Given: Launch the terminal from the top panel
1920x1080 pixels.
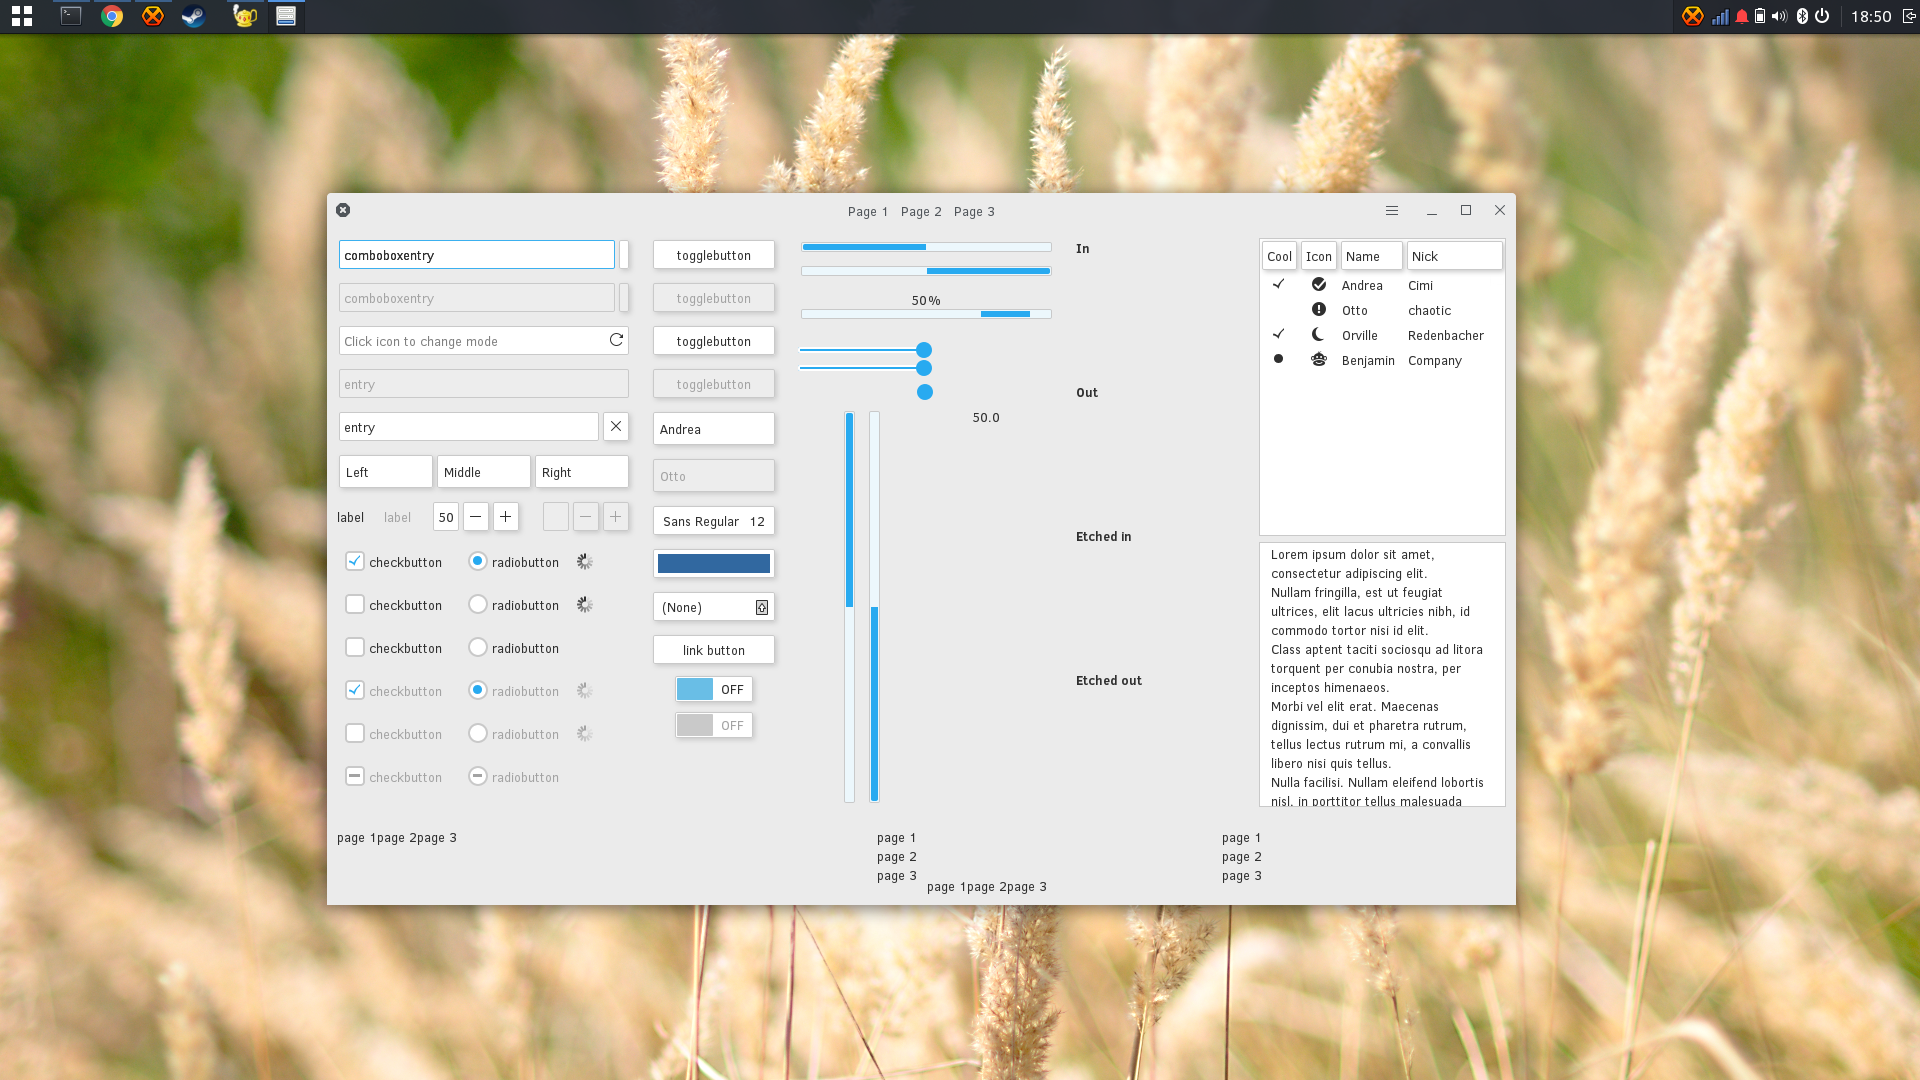Looking at the screenshot, I should [71, 16].
